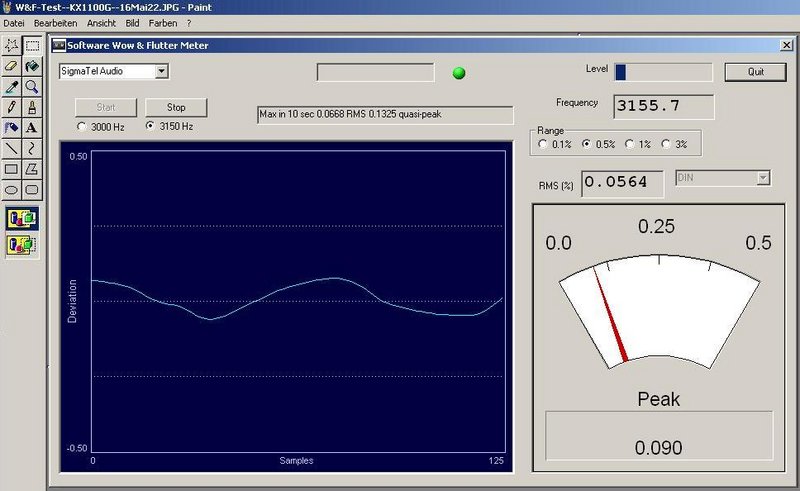Choose the Curve tool
Screen dimensions: 800x491
click(x=32, y=149)
